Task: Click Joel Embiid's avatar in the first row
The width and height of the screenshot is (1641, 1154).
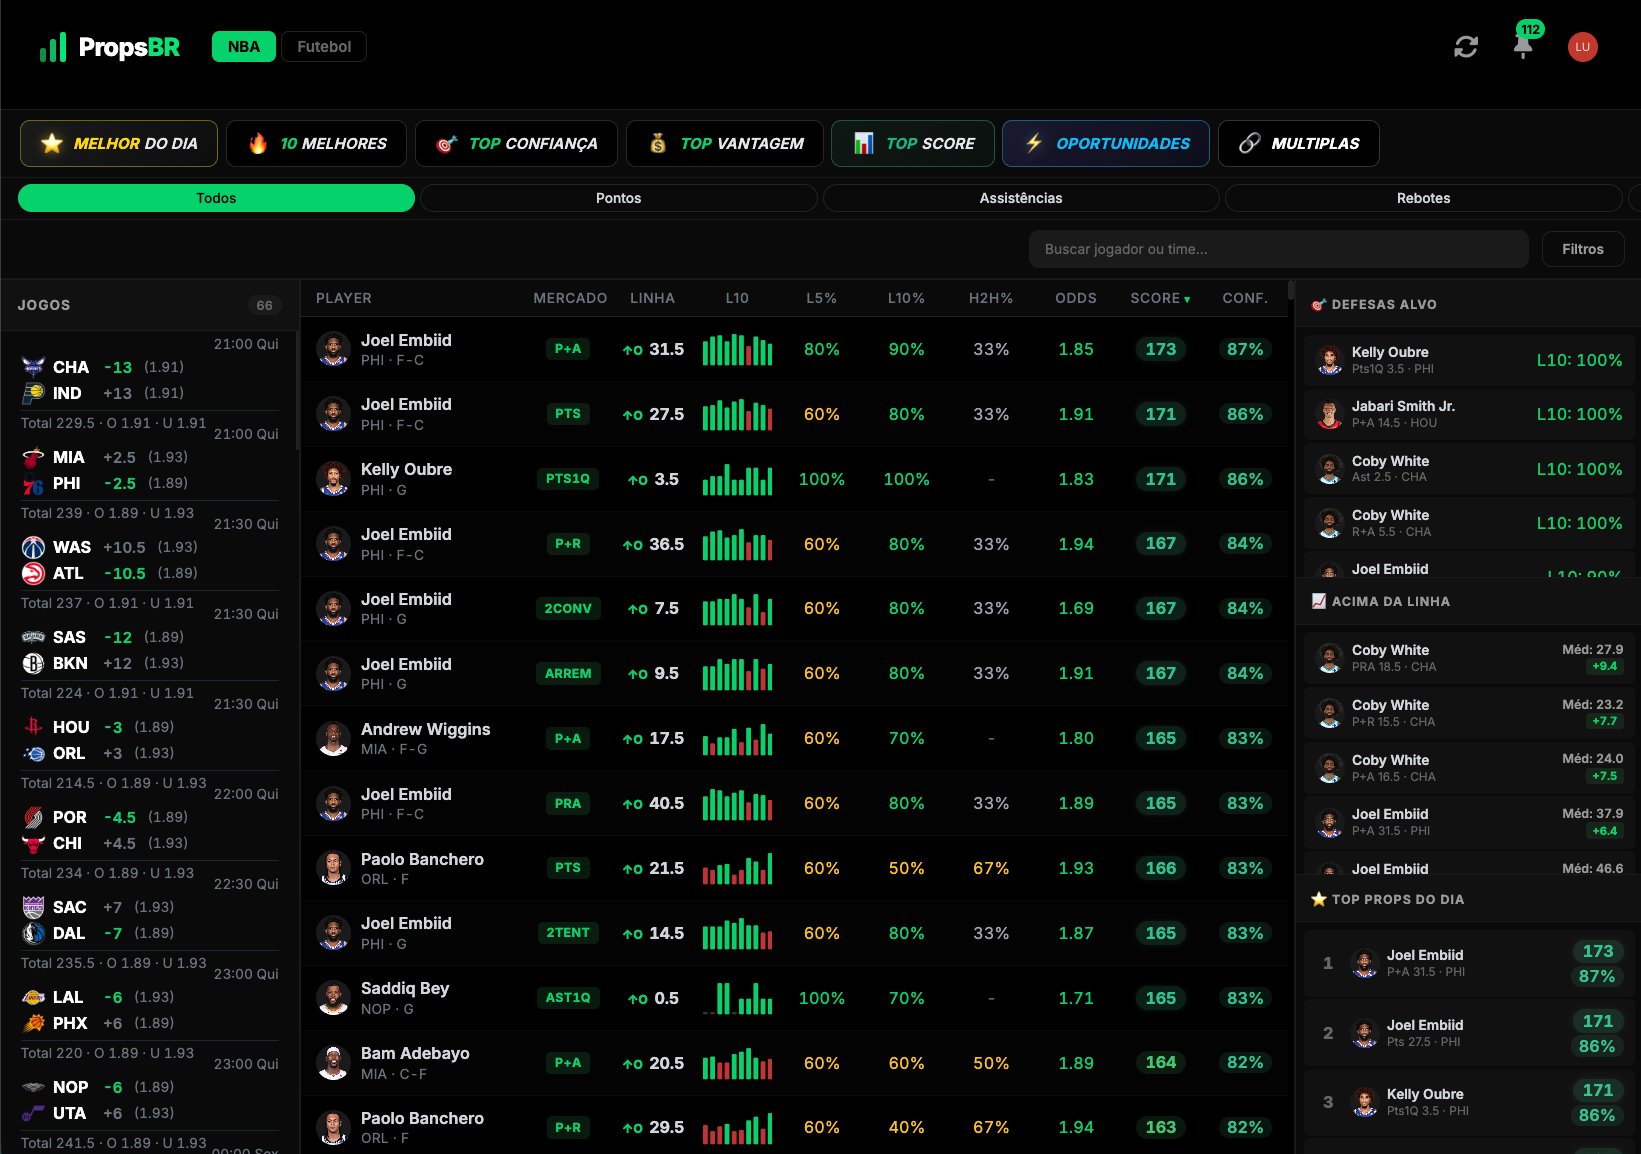Action: (332, 349)
